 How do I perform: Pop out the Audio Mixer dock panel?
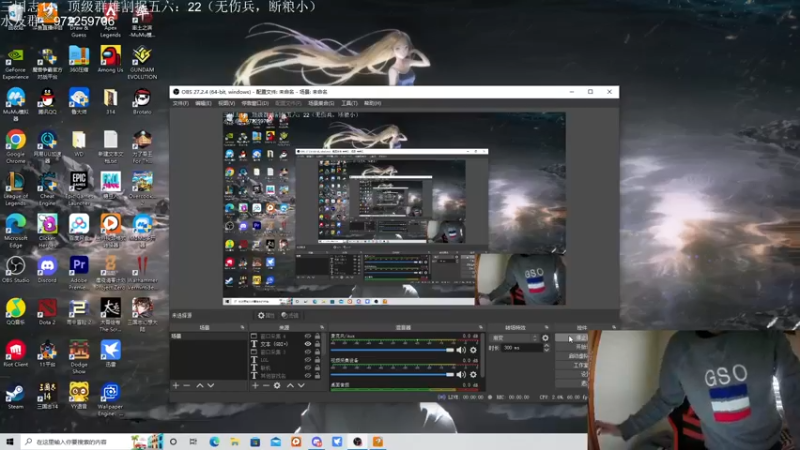click(481, 328)
